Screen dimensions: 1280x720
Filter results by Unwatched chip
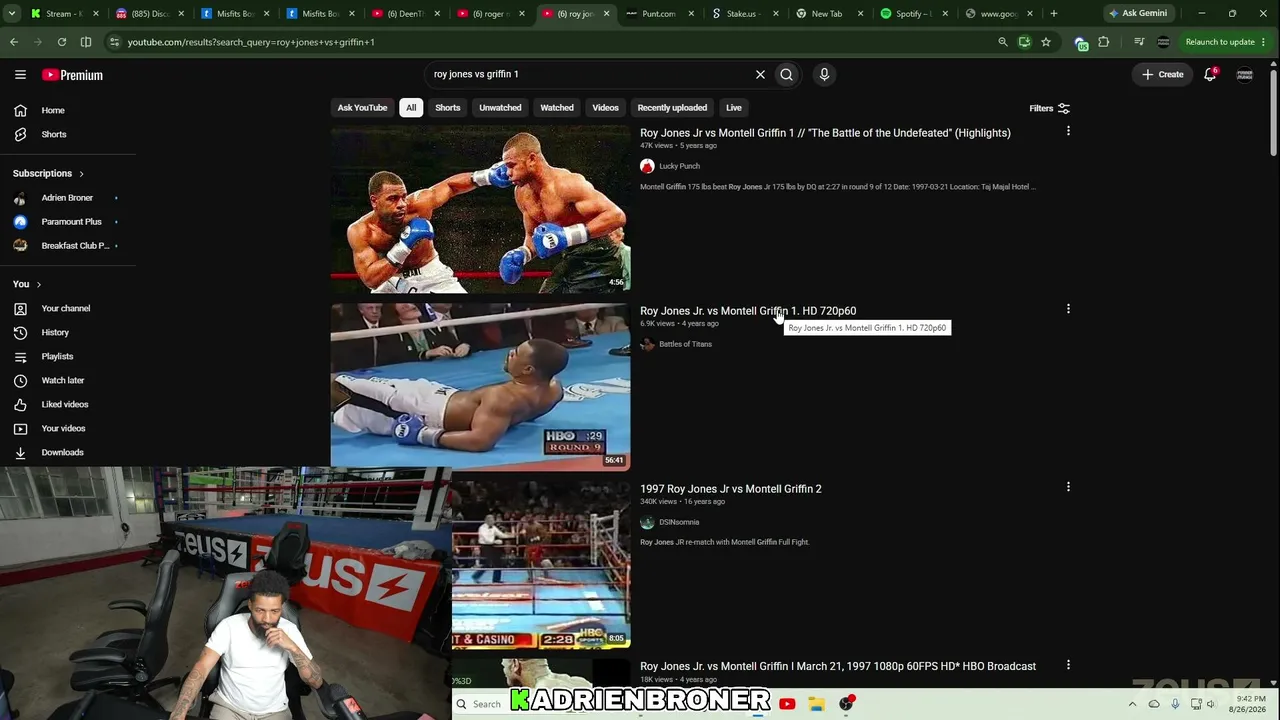pyautogui.click(x=500, y=108)
